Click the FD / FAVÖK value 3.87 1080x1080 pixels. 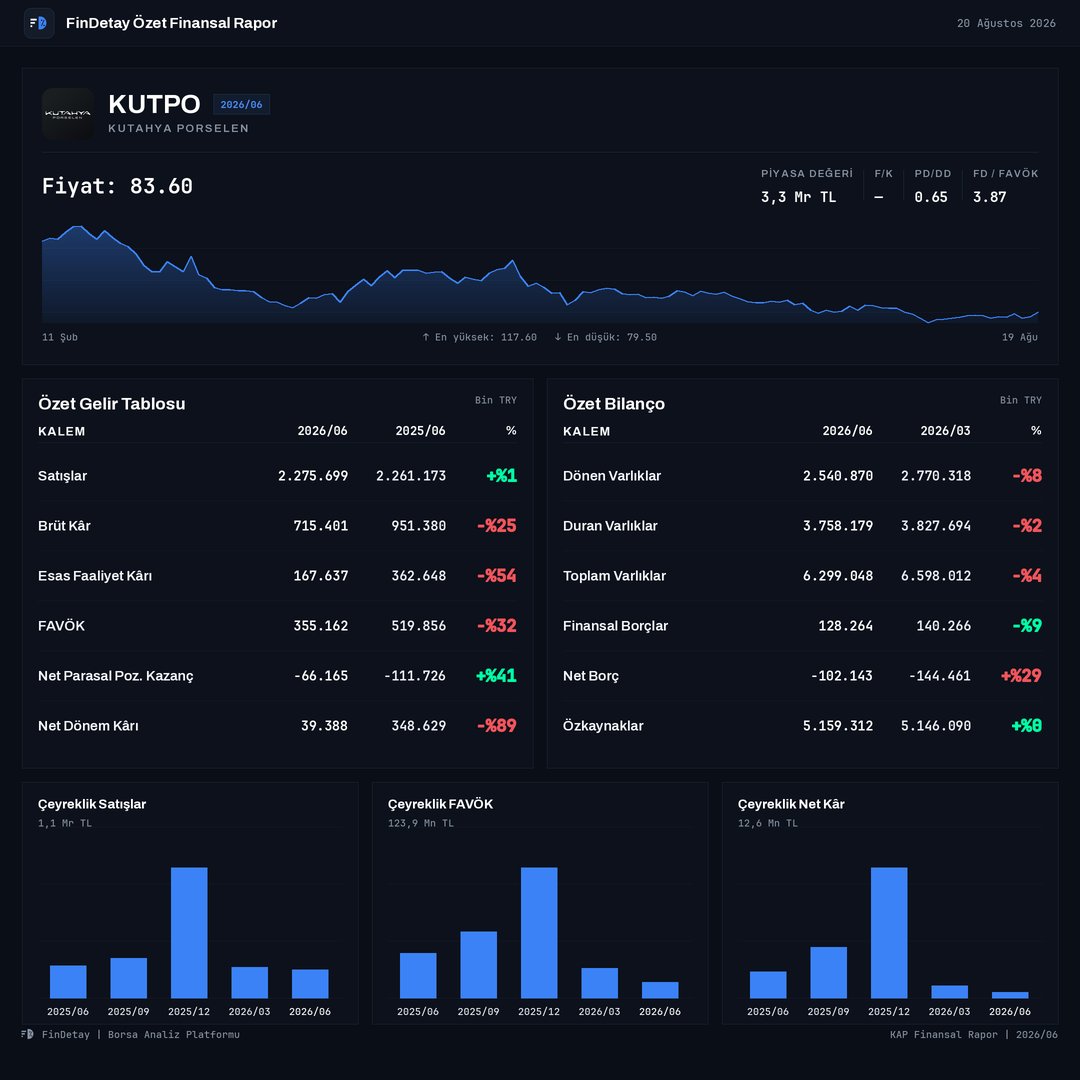(989, 197)
